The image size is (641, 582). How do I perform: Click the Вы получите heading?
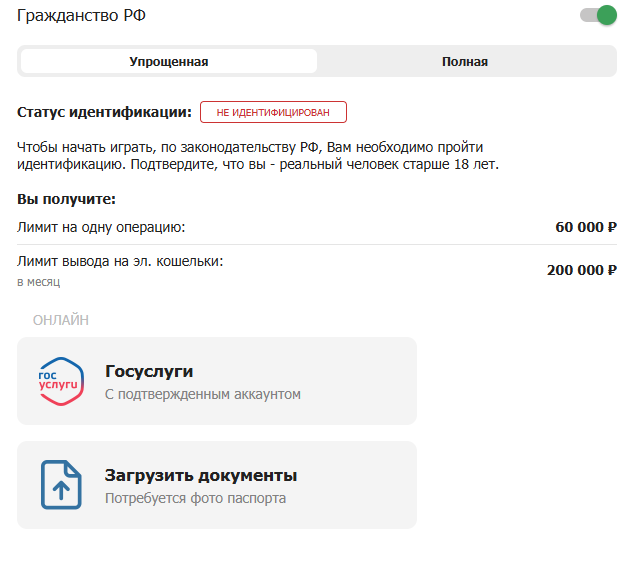pos(66,199)
